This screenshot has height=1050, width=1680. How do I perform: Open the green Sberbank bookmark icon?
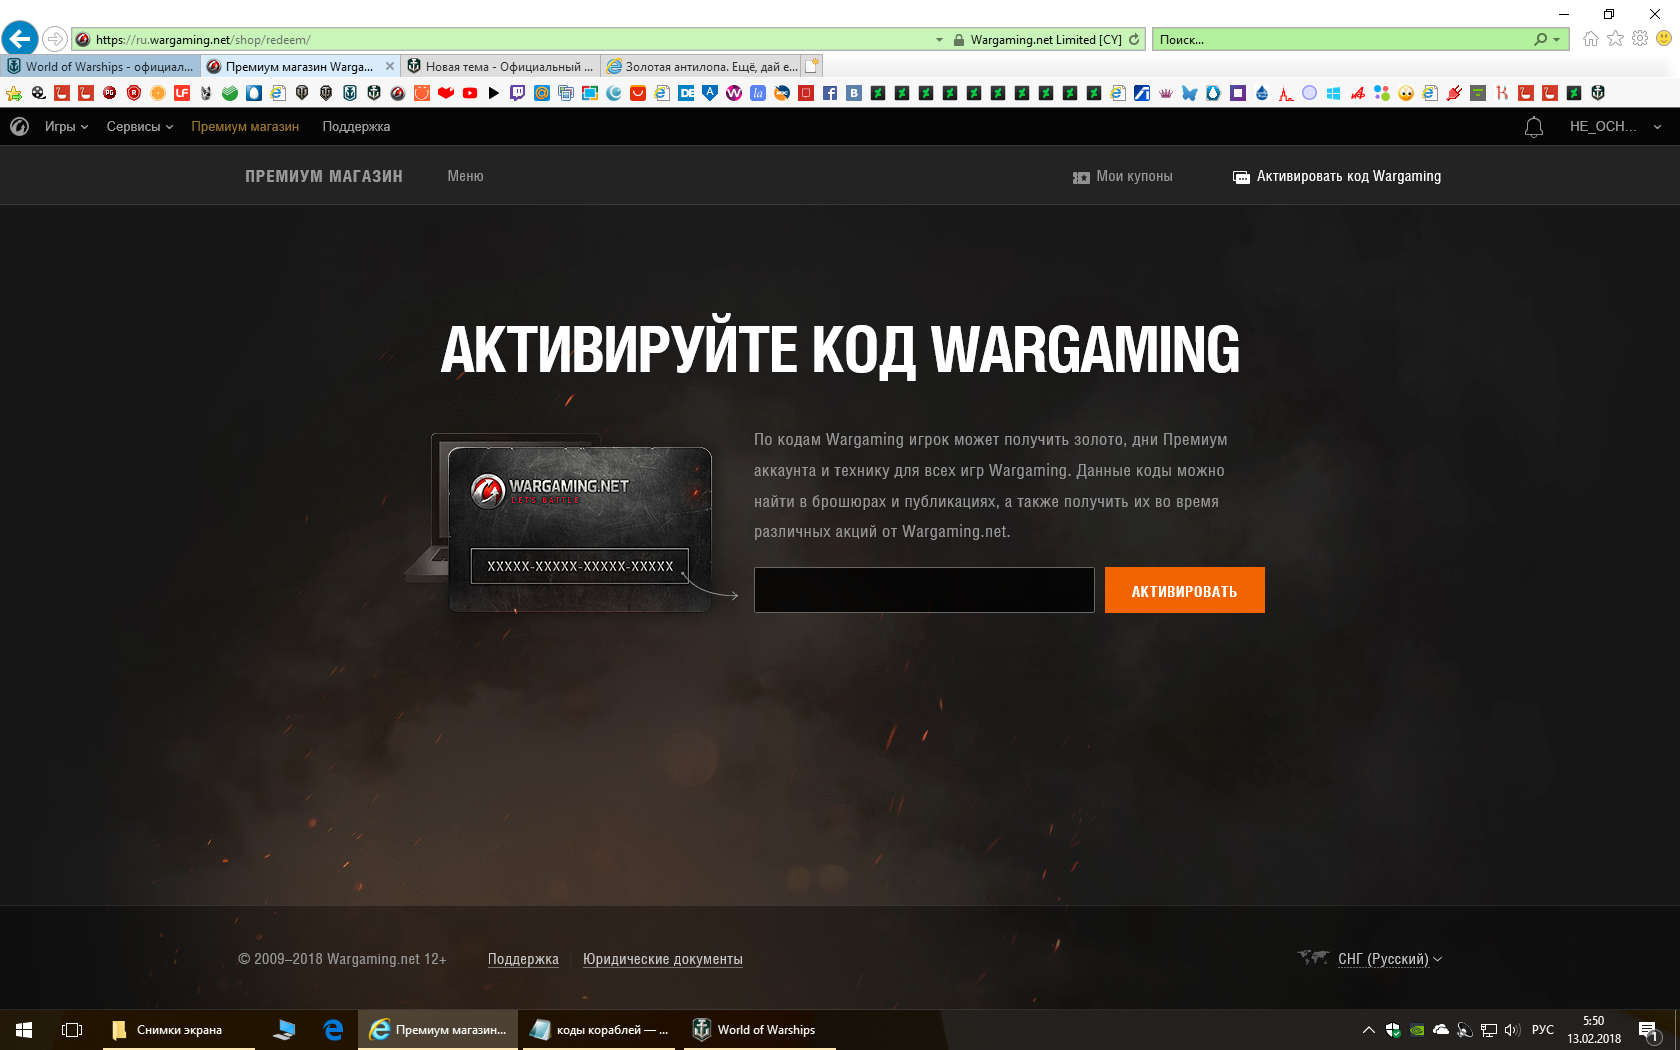[230, 93]
